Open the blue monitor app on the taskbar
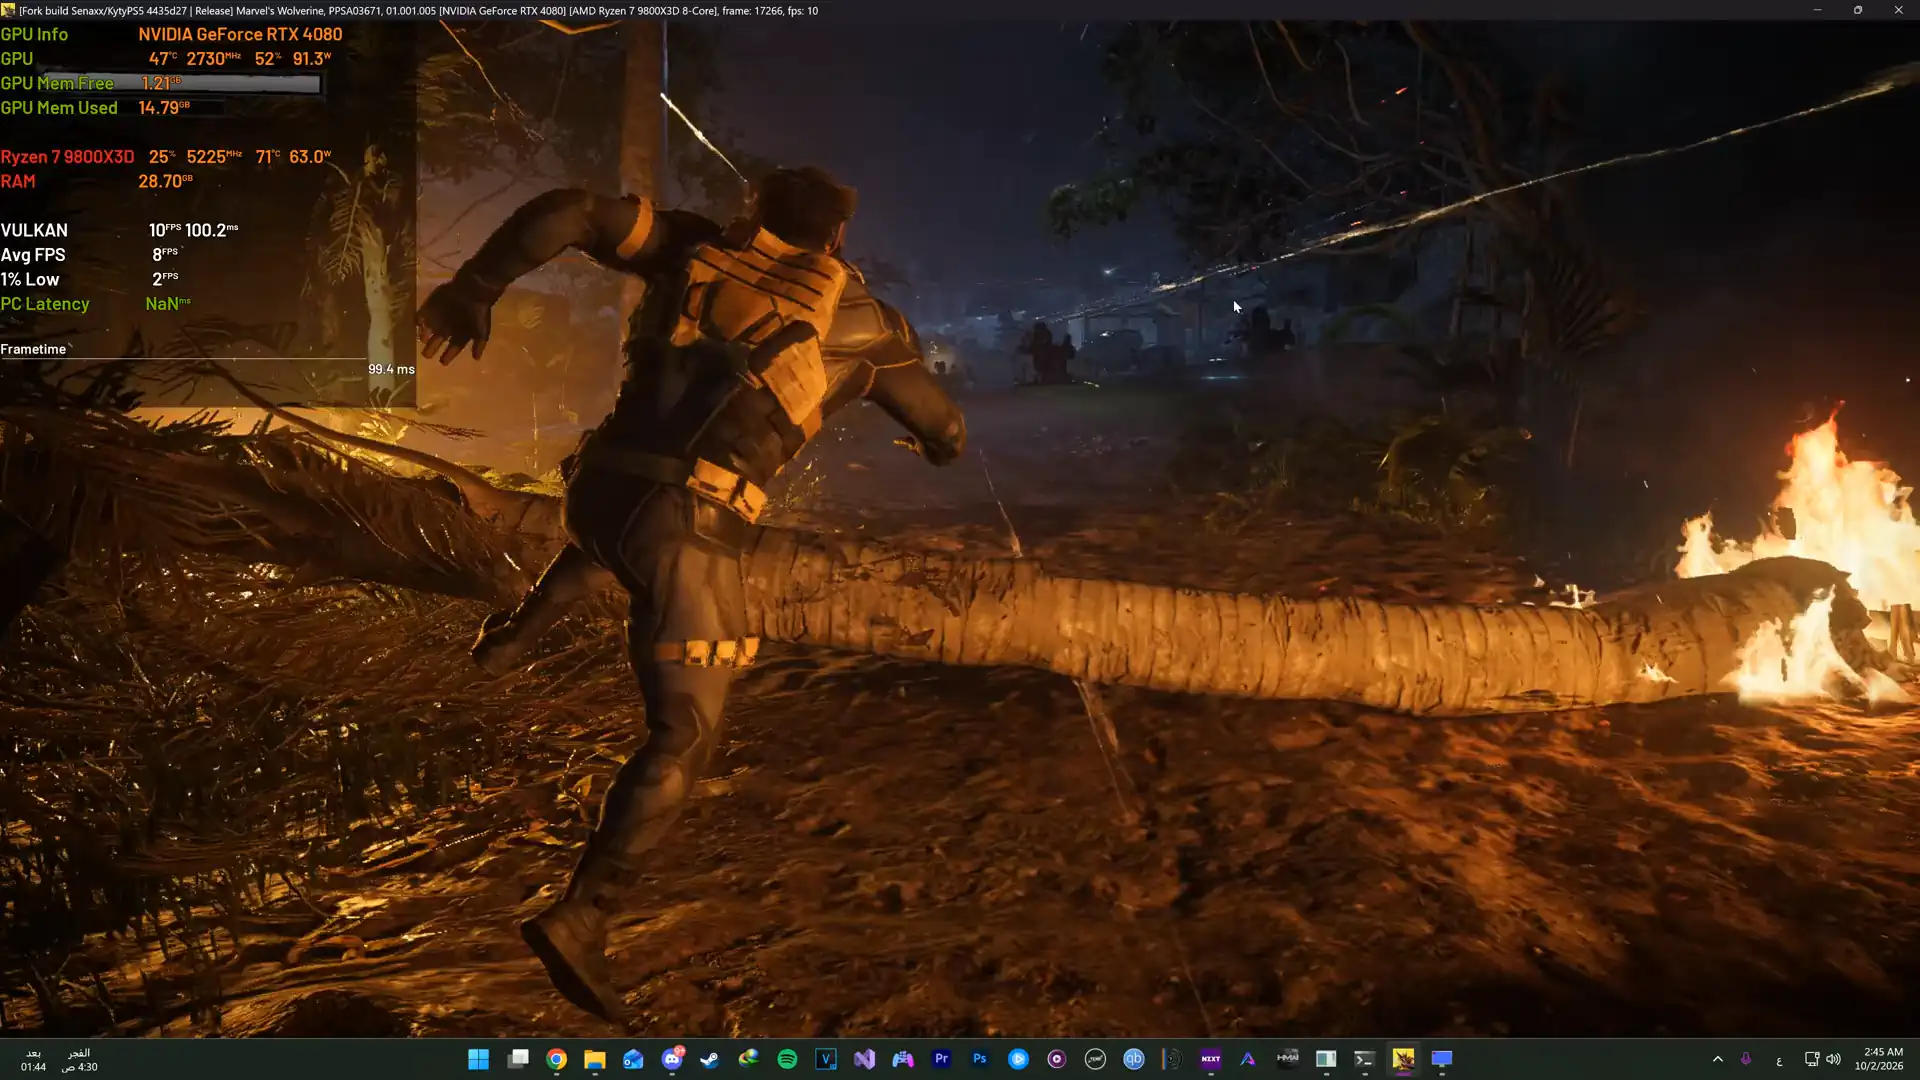Viewport: 1920px width, 1080px height. [x=1441, y=1059]
